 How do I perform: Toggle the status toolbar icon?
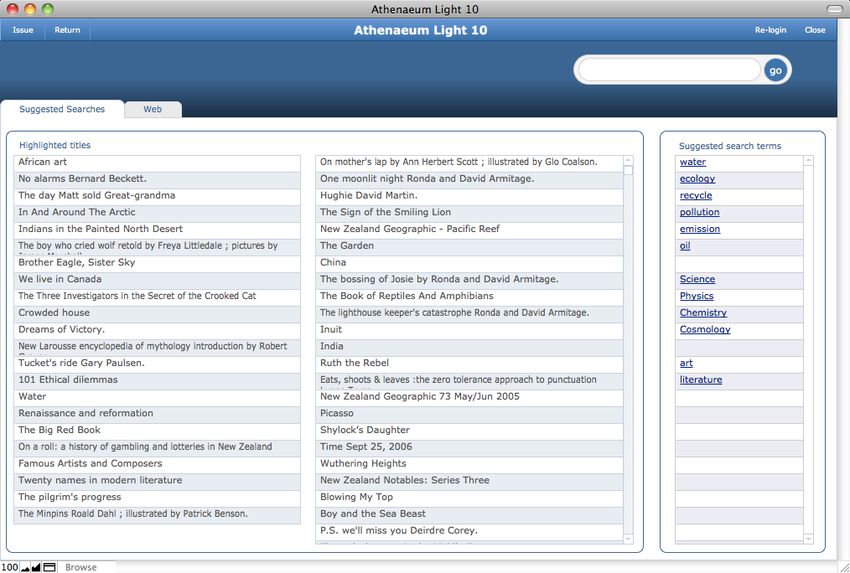(x=49, y=567)
